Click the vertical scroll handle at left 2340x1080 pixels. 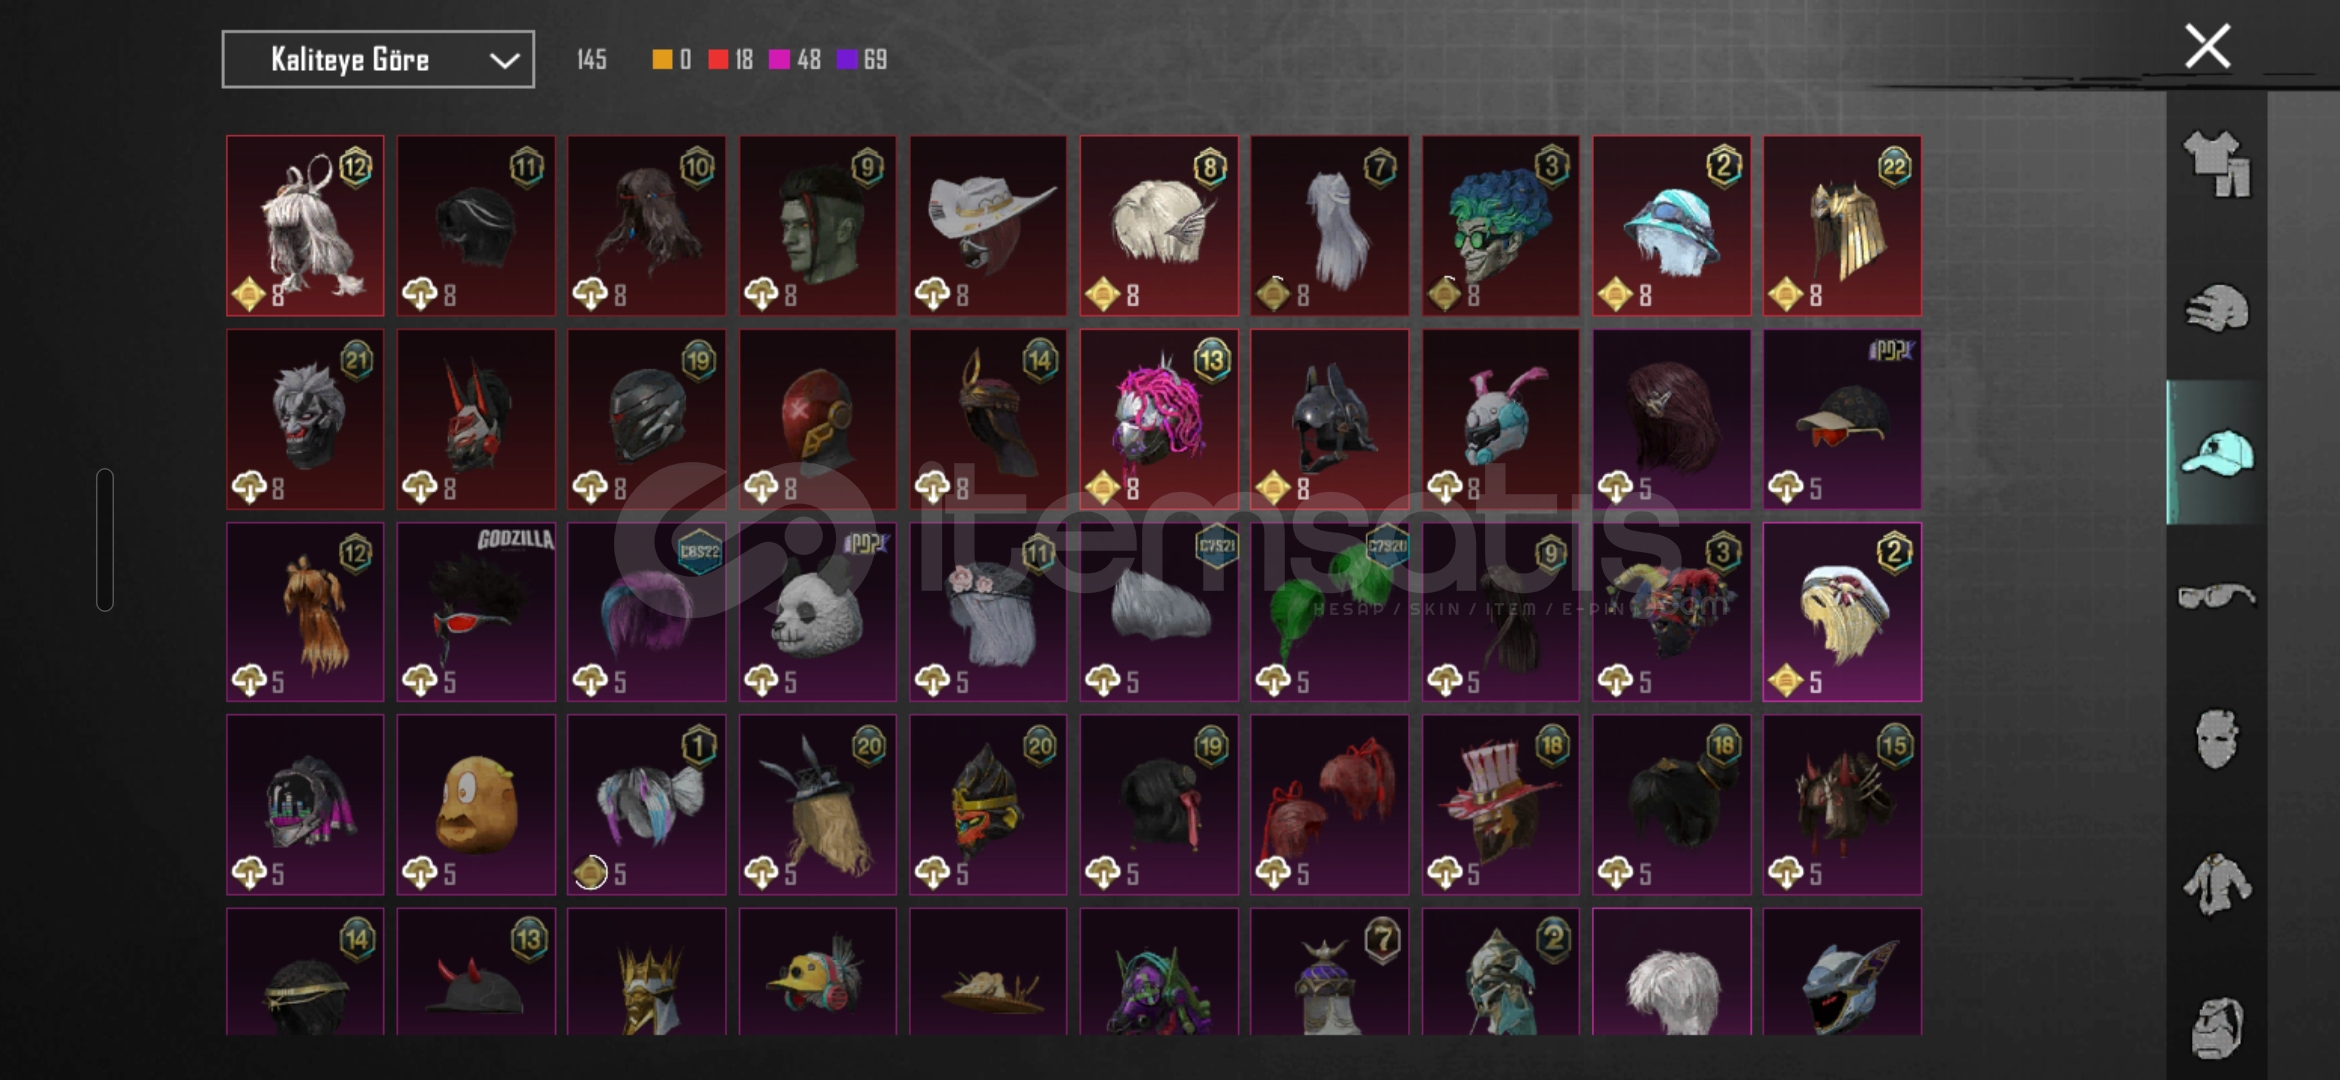[x=105, y=540]
